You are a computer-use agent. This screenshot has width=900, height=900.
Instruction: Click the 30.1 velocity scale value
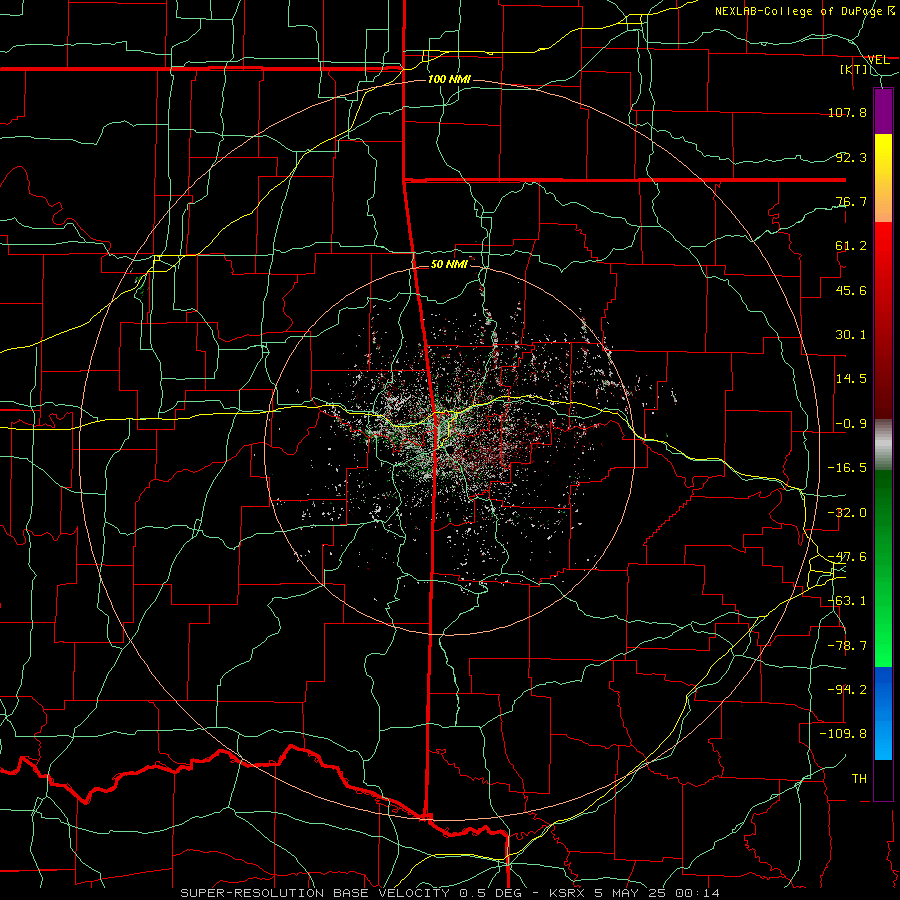(851, 335)
